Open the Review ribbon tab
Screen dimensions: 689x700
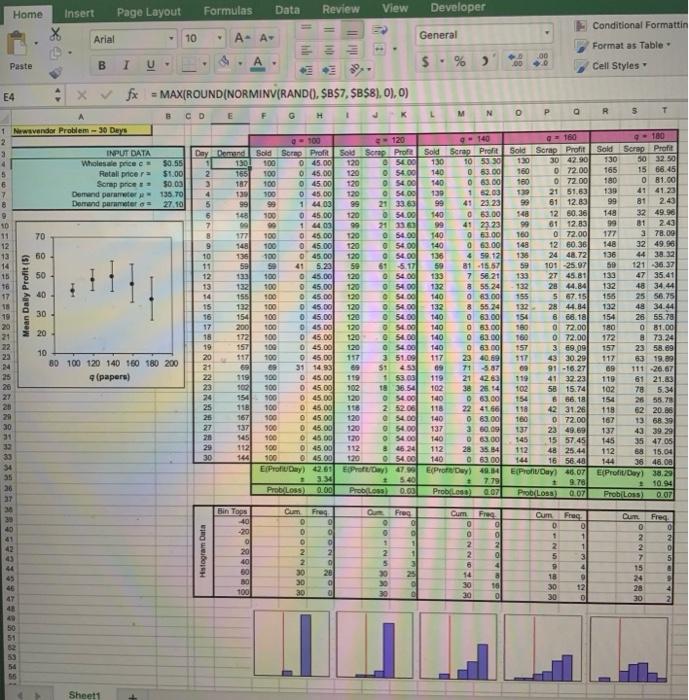point(341,9)
